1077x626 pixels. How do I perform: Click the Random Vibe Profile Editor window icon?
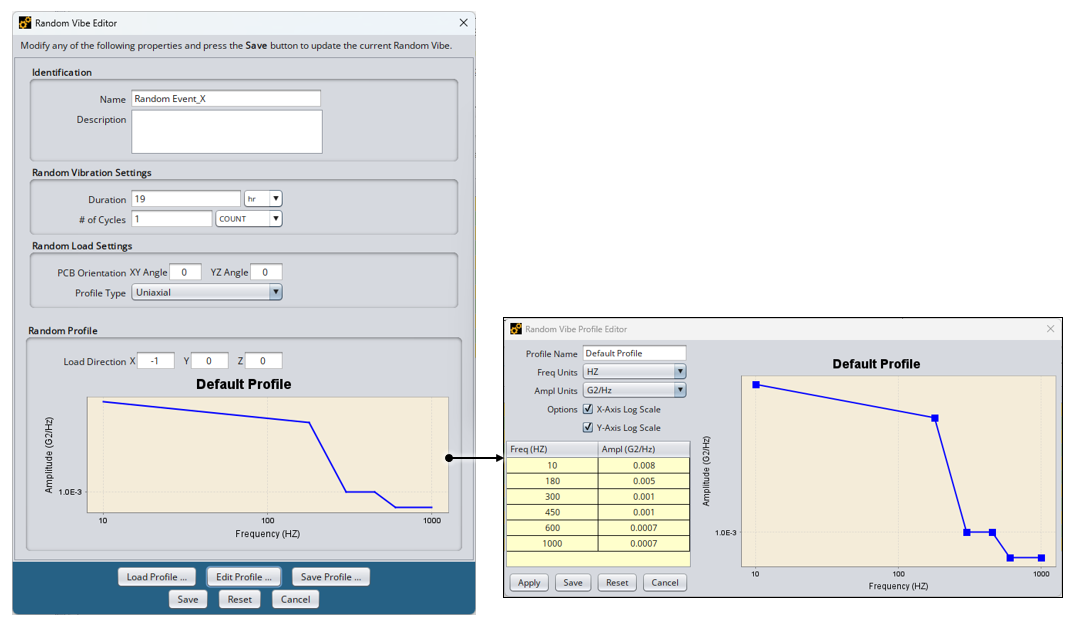point(516,329)
